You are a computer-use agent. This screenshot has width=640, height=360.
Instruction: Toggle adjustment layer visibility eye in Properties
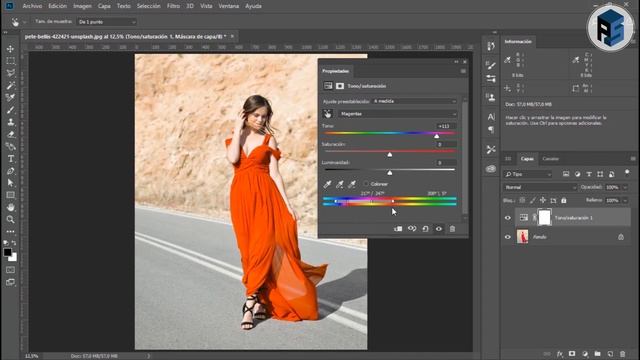pos(439,229)
